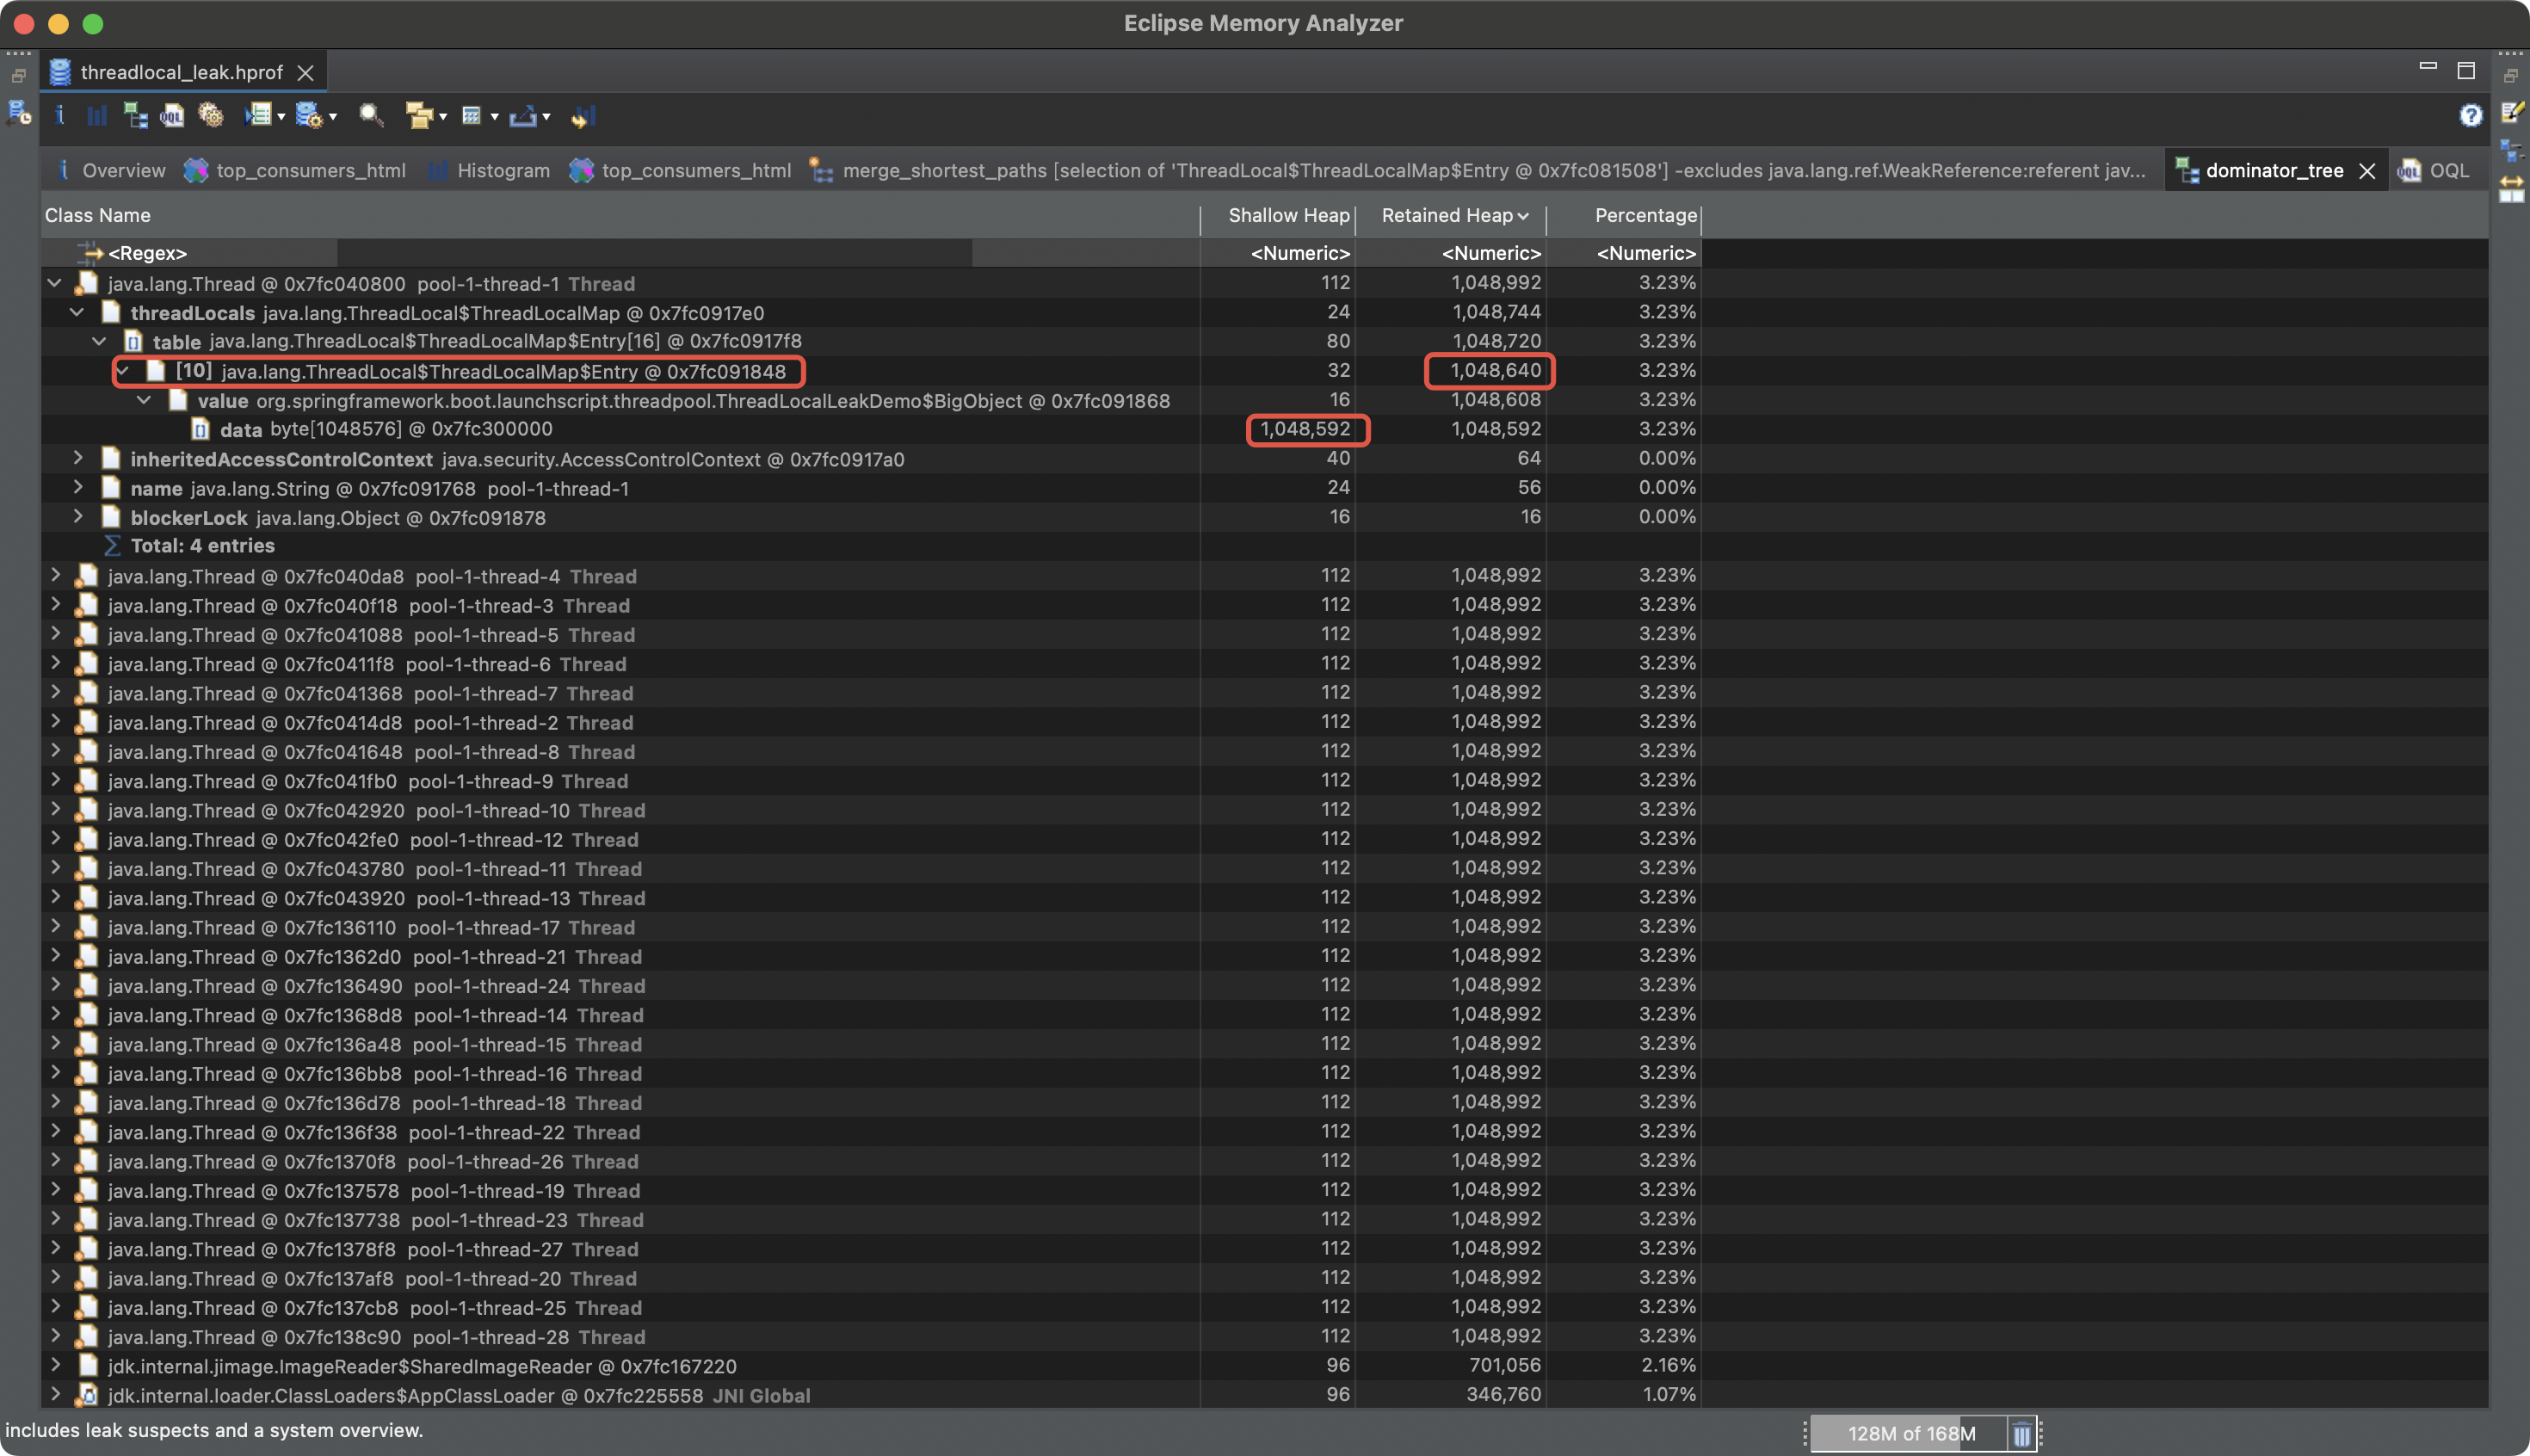This screenshot has height=1456, width=2530.
Task: Click the heap status memory usage bar
Action: (x=1909, y=1434)
